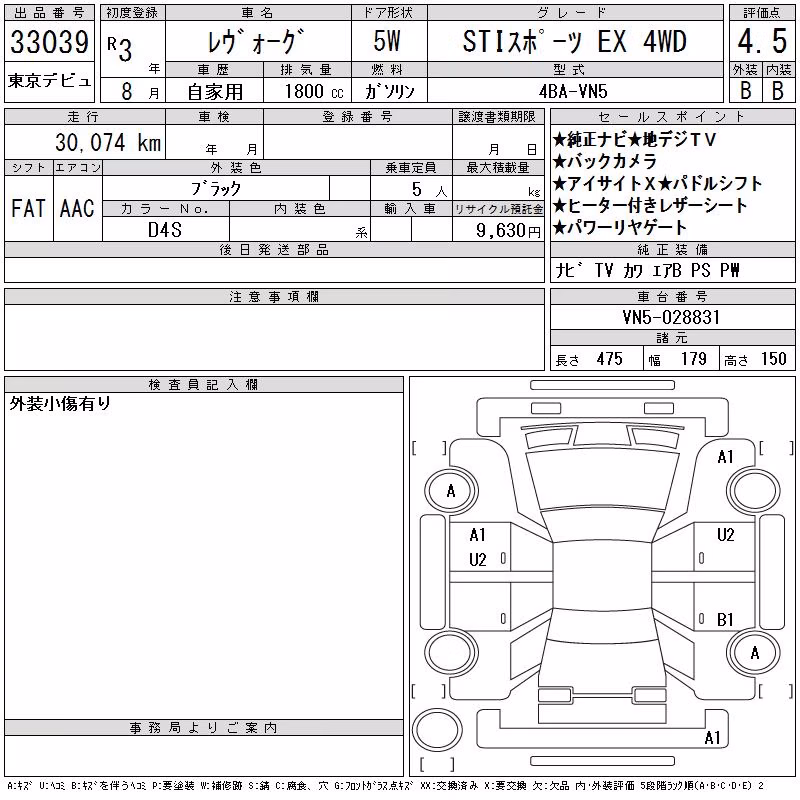Click the U2 mark directly below the door's A1

pos(478,560)
